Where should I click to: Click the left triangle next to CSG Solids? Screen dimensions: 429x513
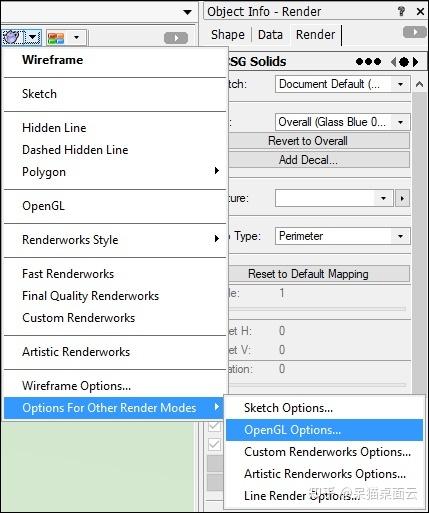pyautogui.click(x=394, y=62)
